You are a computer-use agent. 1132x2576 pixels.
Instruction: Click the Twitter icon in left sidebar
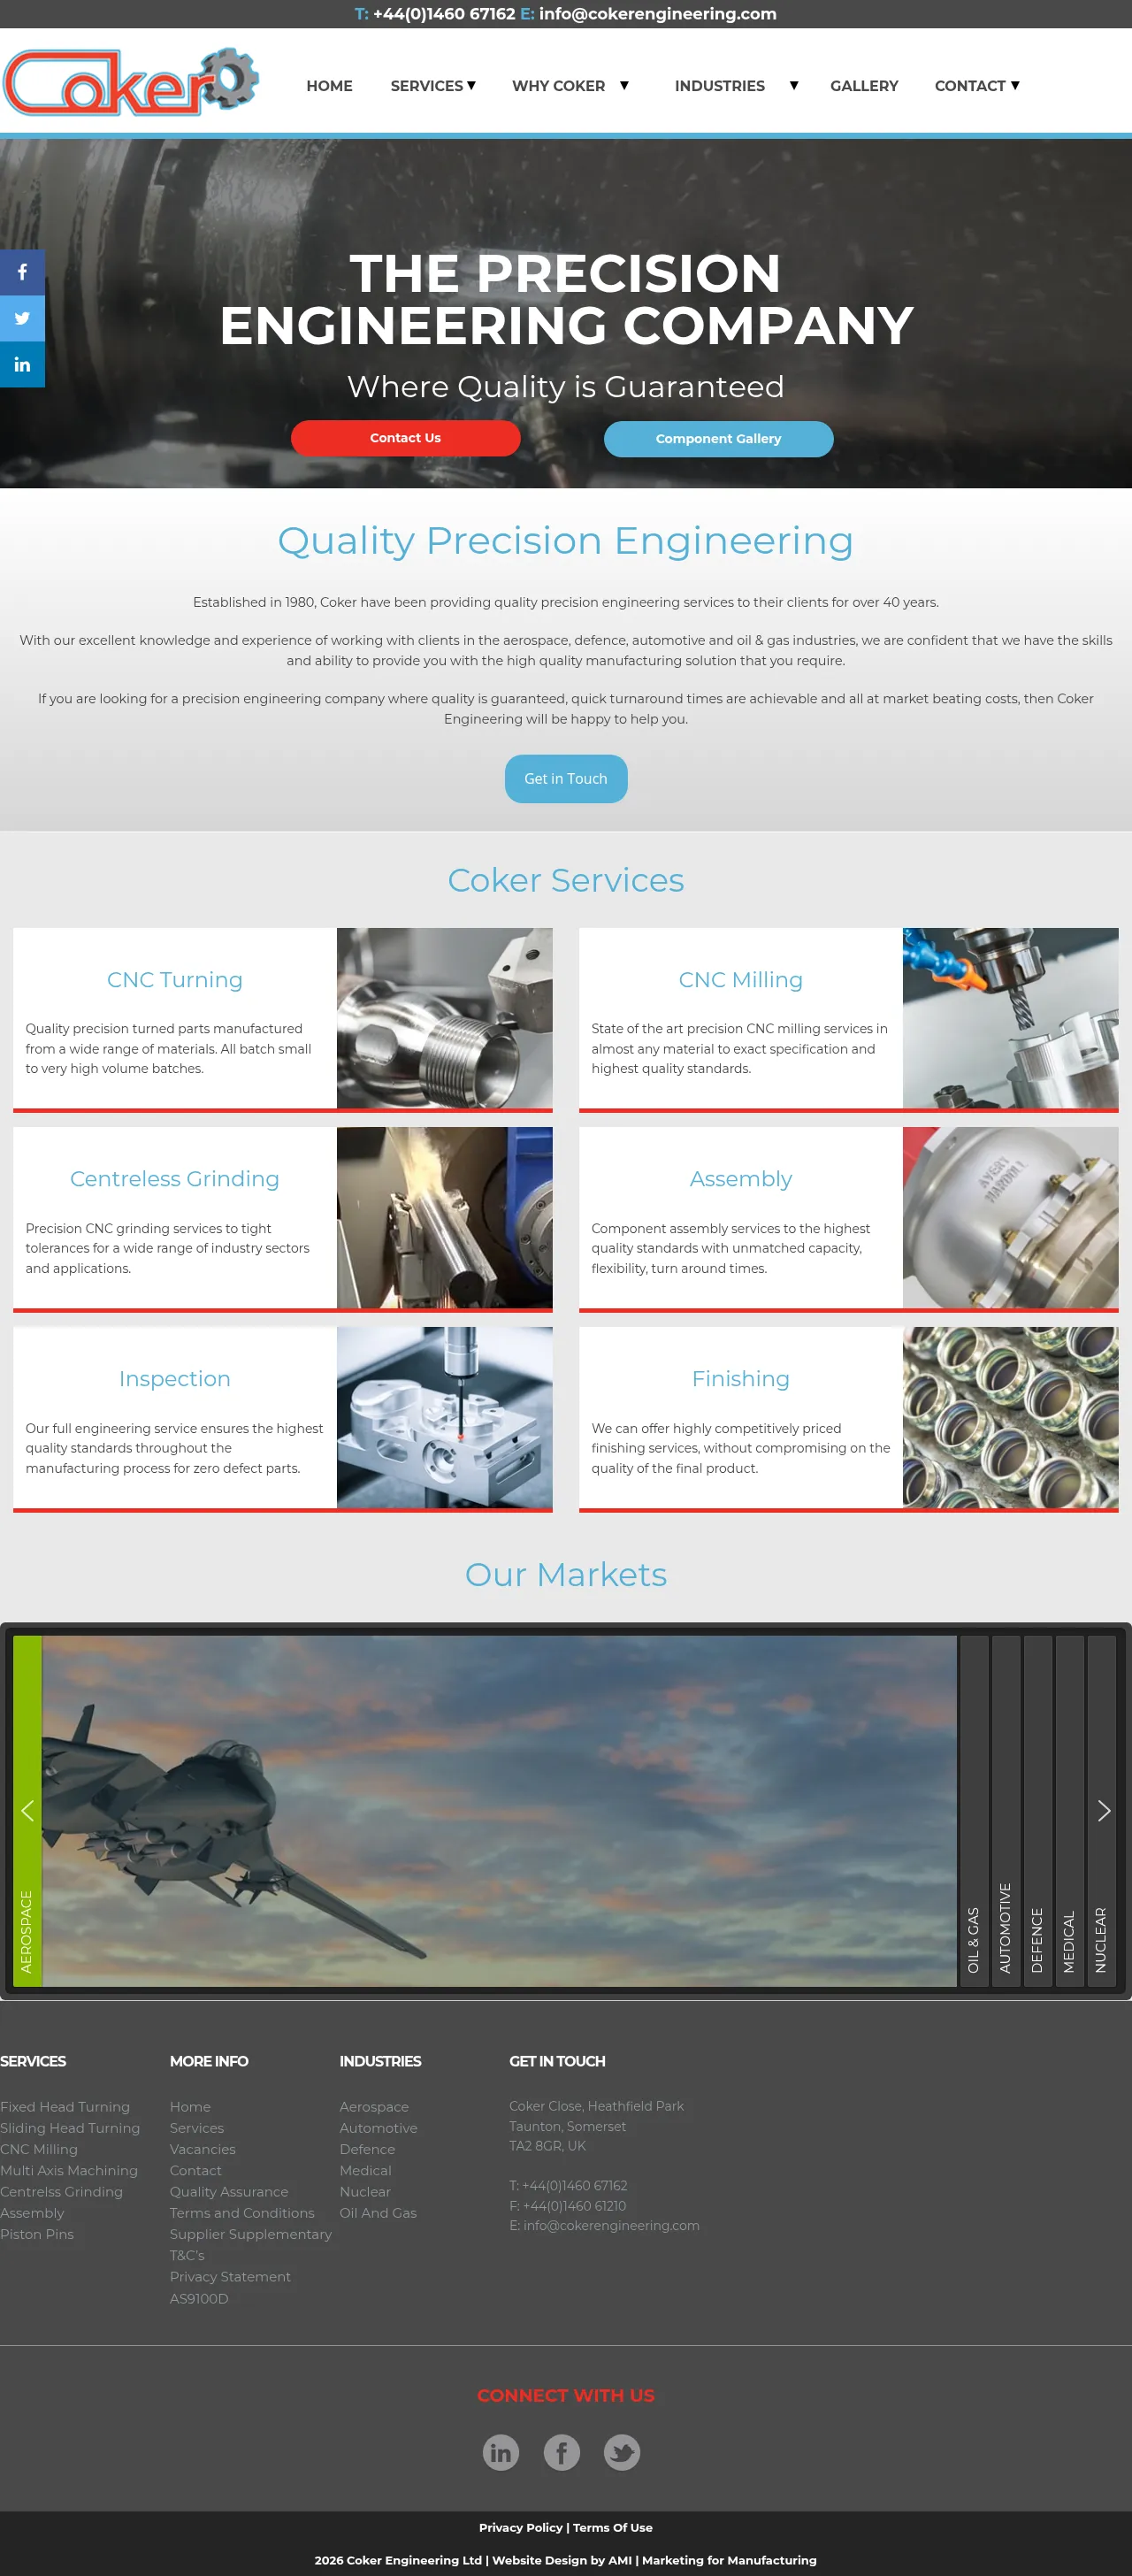point(22,318)
